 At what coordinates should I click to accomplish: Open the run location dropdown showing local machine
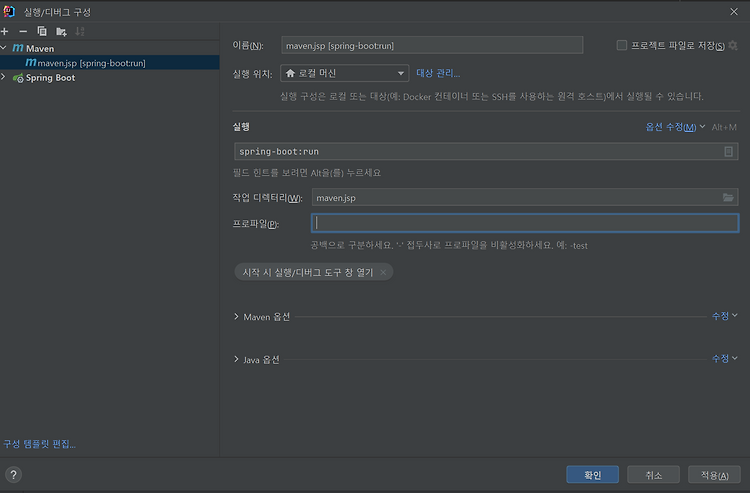tap(344, 73)
